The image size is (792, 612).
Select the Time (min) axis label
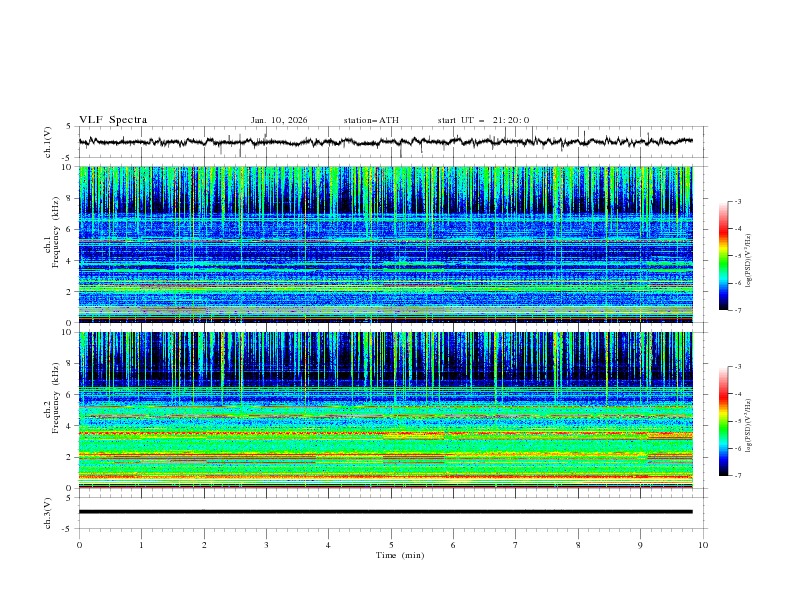(x=398, y=554)
